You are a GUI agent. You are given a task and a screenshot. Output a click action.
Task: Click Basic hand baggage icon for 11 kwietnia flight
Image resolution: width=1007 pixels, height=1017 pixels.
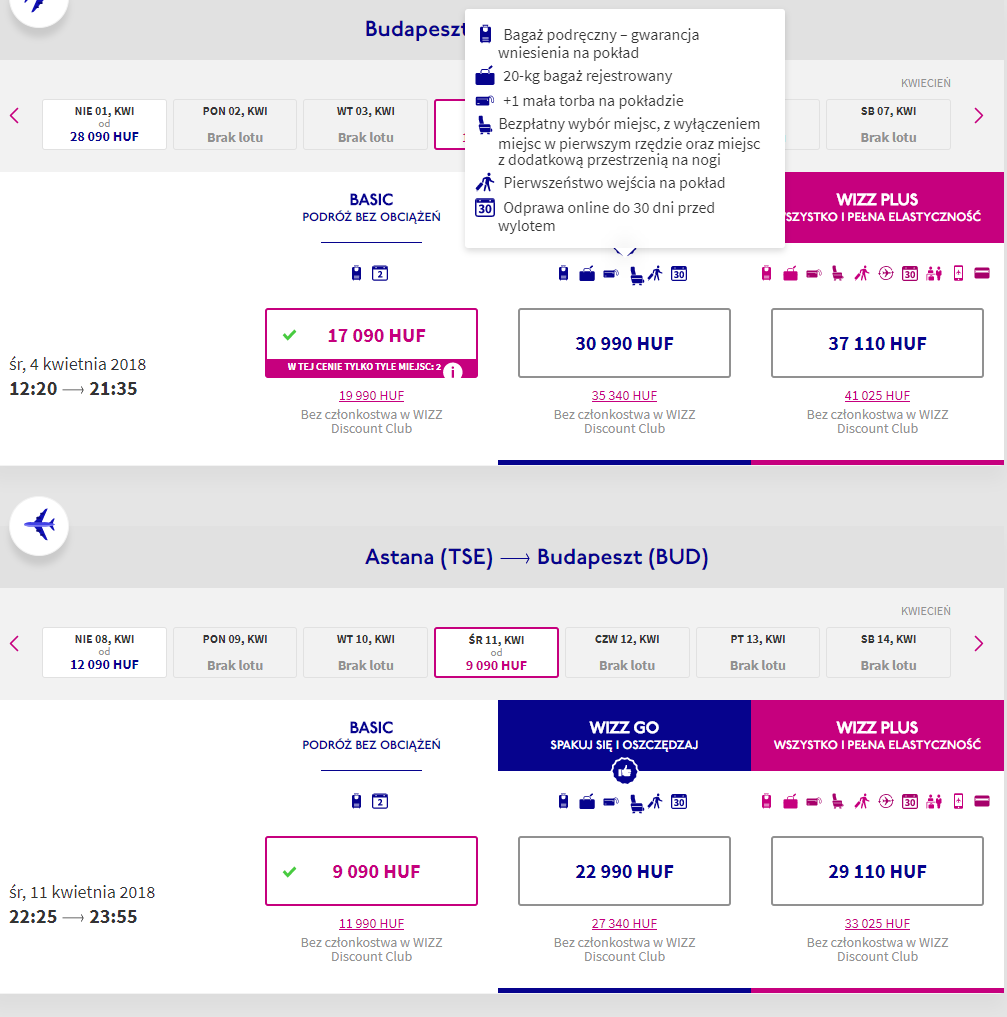click(x=356, y=801)
